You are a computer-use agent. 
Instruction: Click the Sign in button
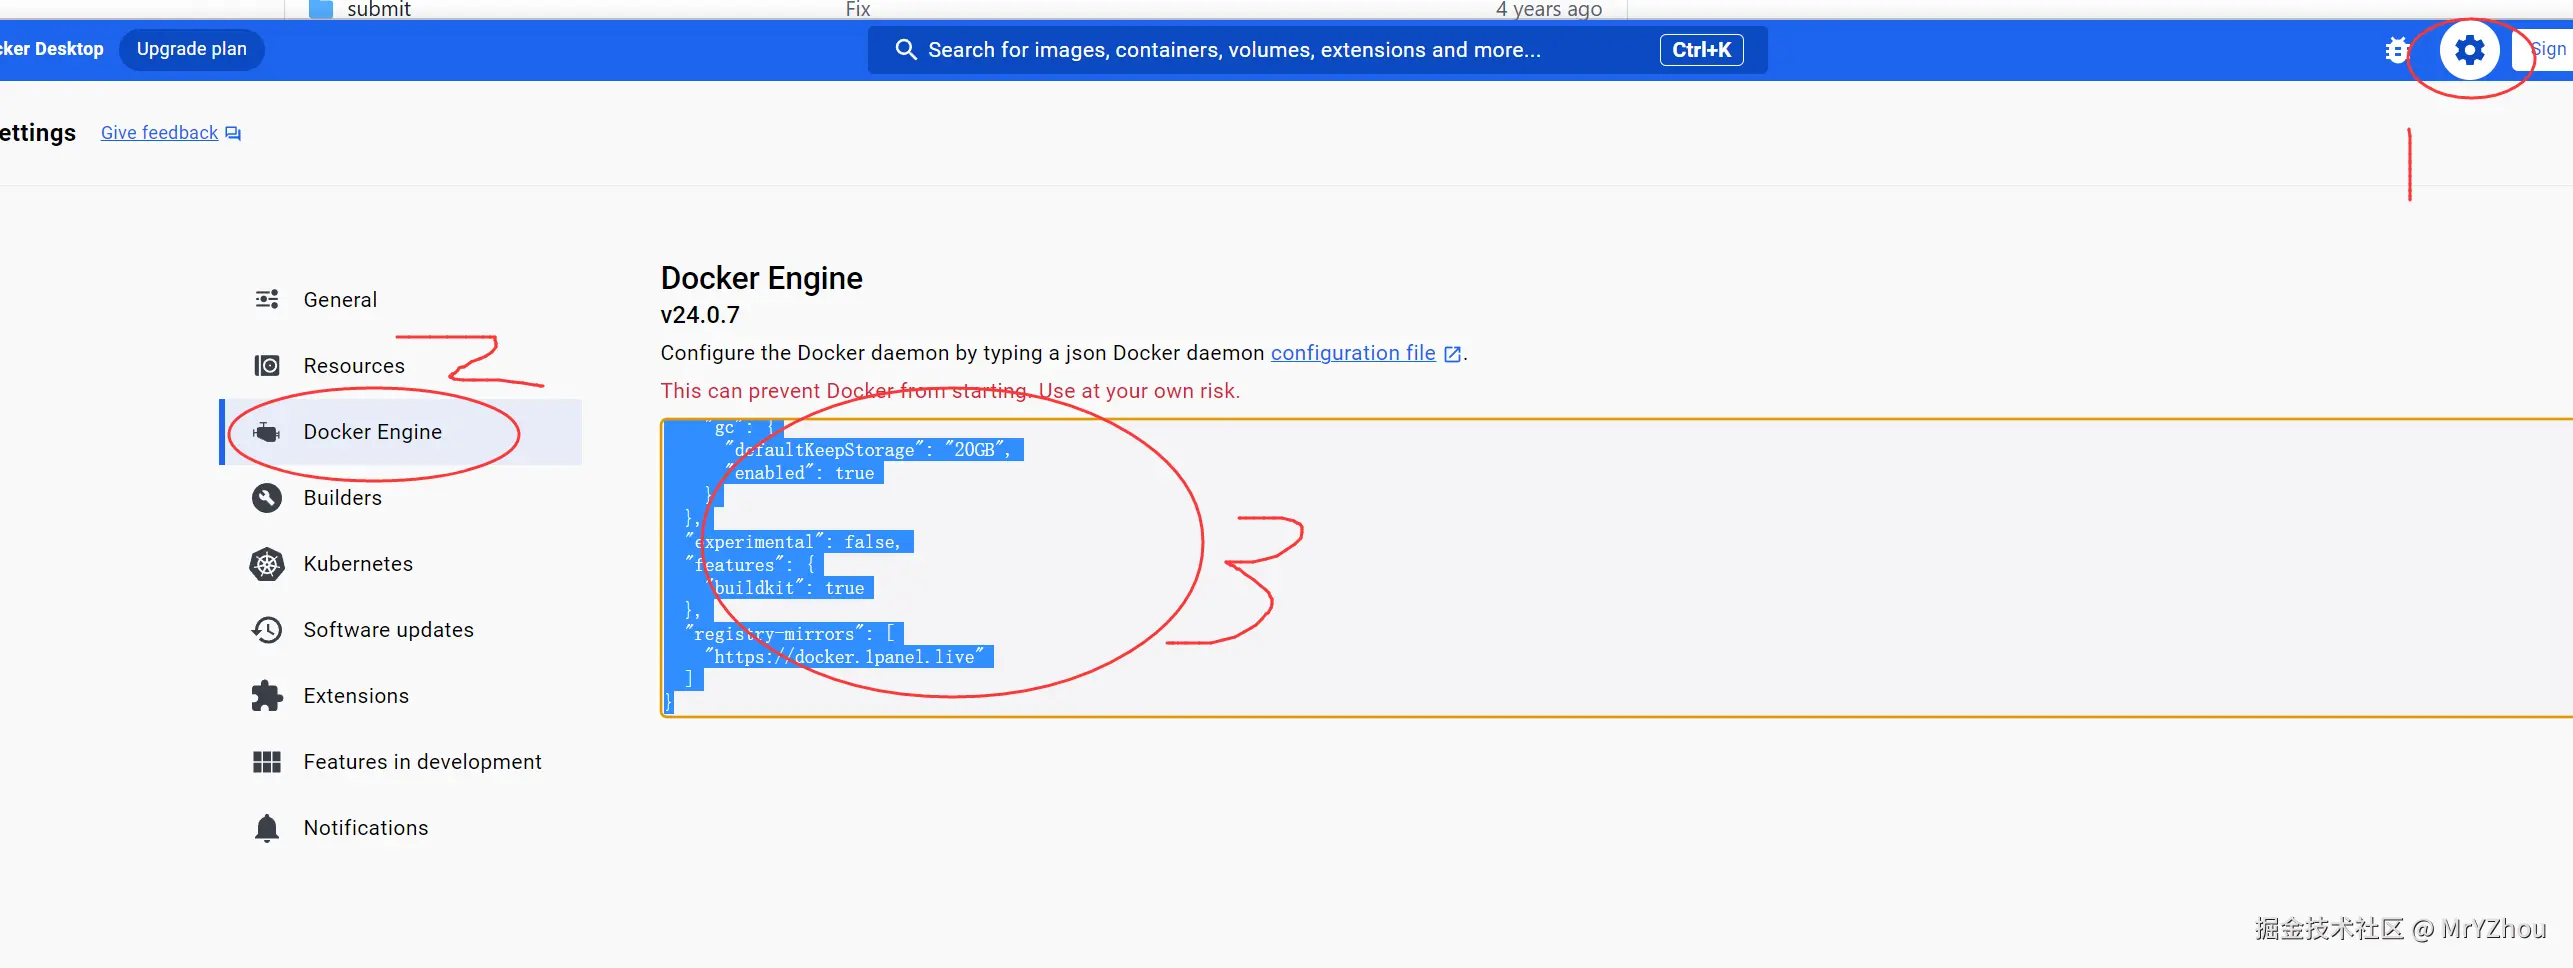2544,50
